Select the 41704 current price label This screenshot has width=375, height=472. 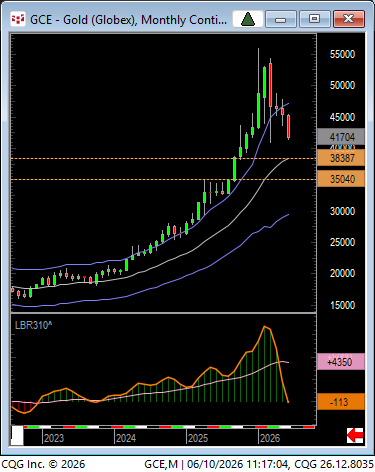click(341, 137)
